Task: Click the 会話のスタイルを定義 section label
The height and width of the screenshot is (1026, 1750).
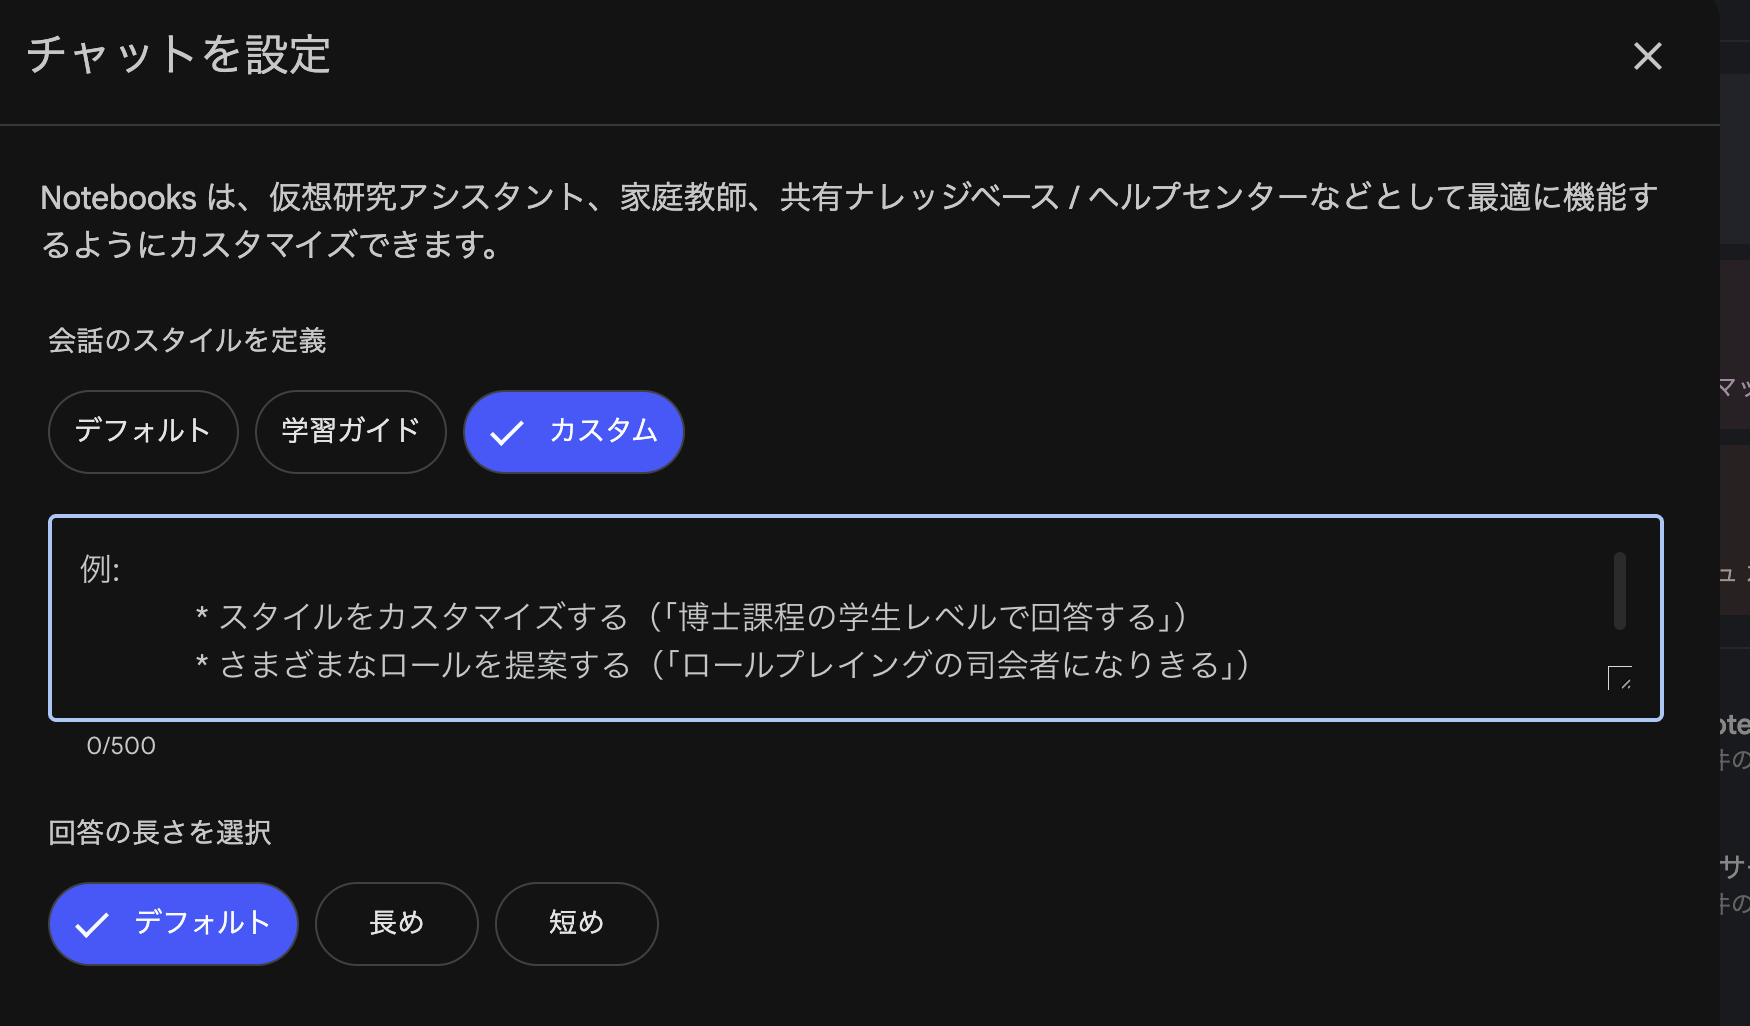Action: pyautogui.click(x=189, y=340)
